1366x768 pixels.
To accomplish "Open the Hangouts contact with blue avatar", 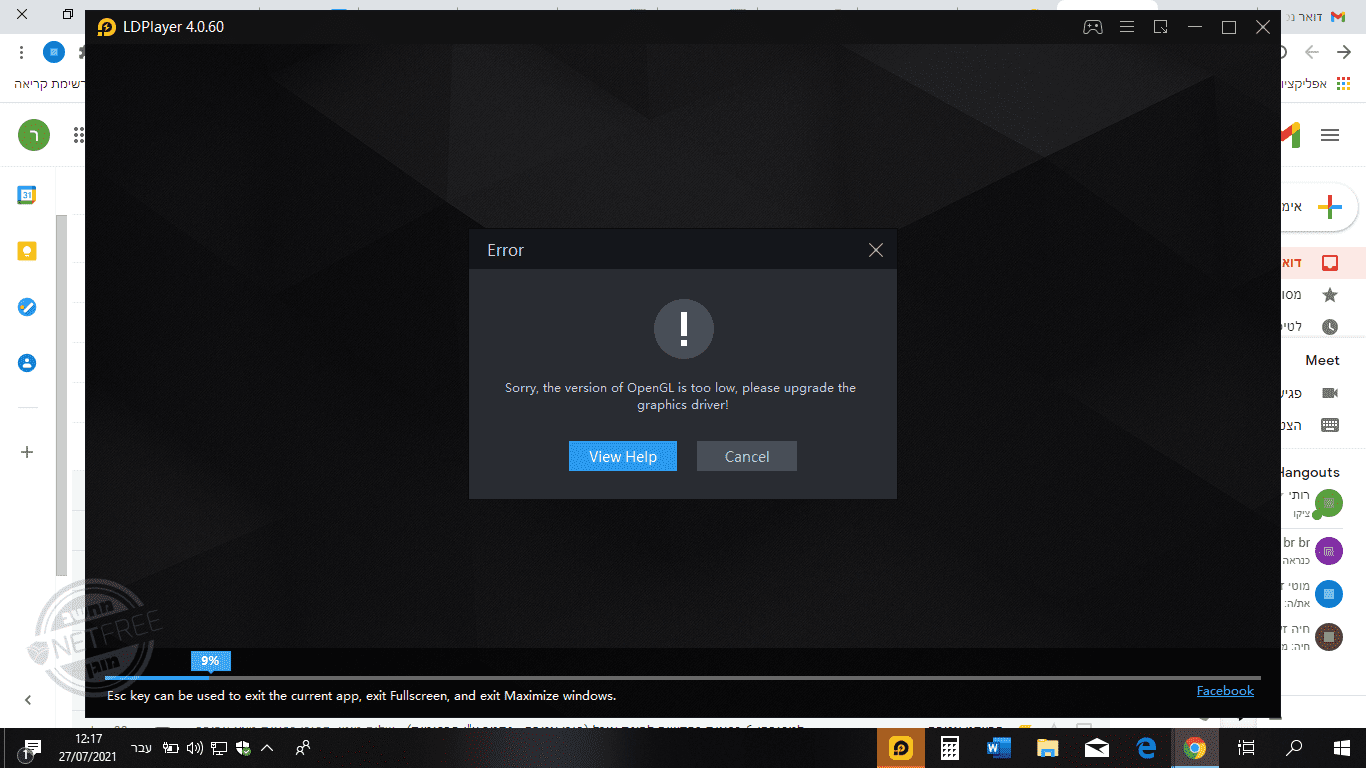I will click(x=1329, y=594).
